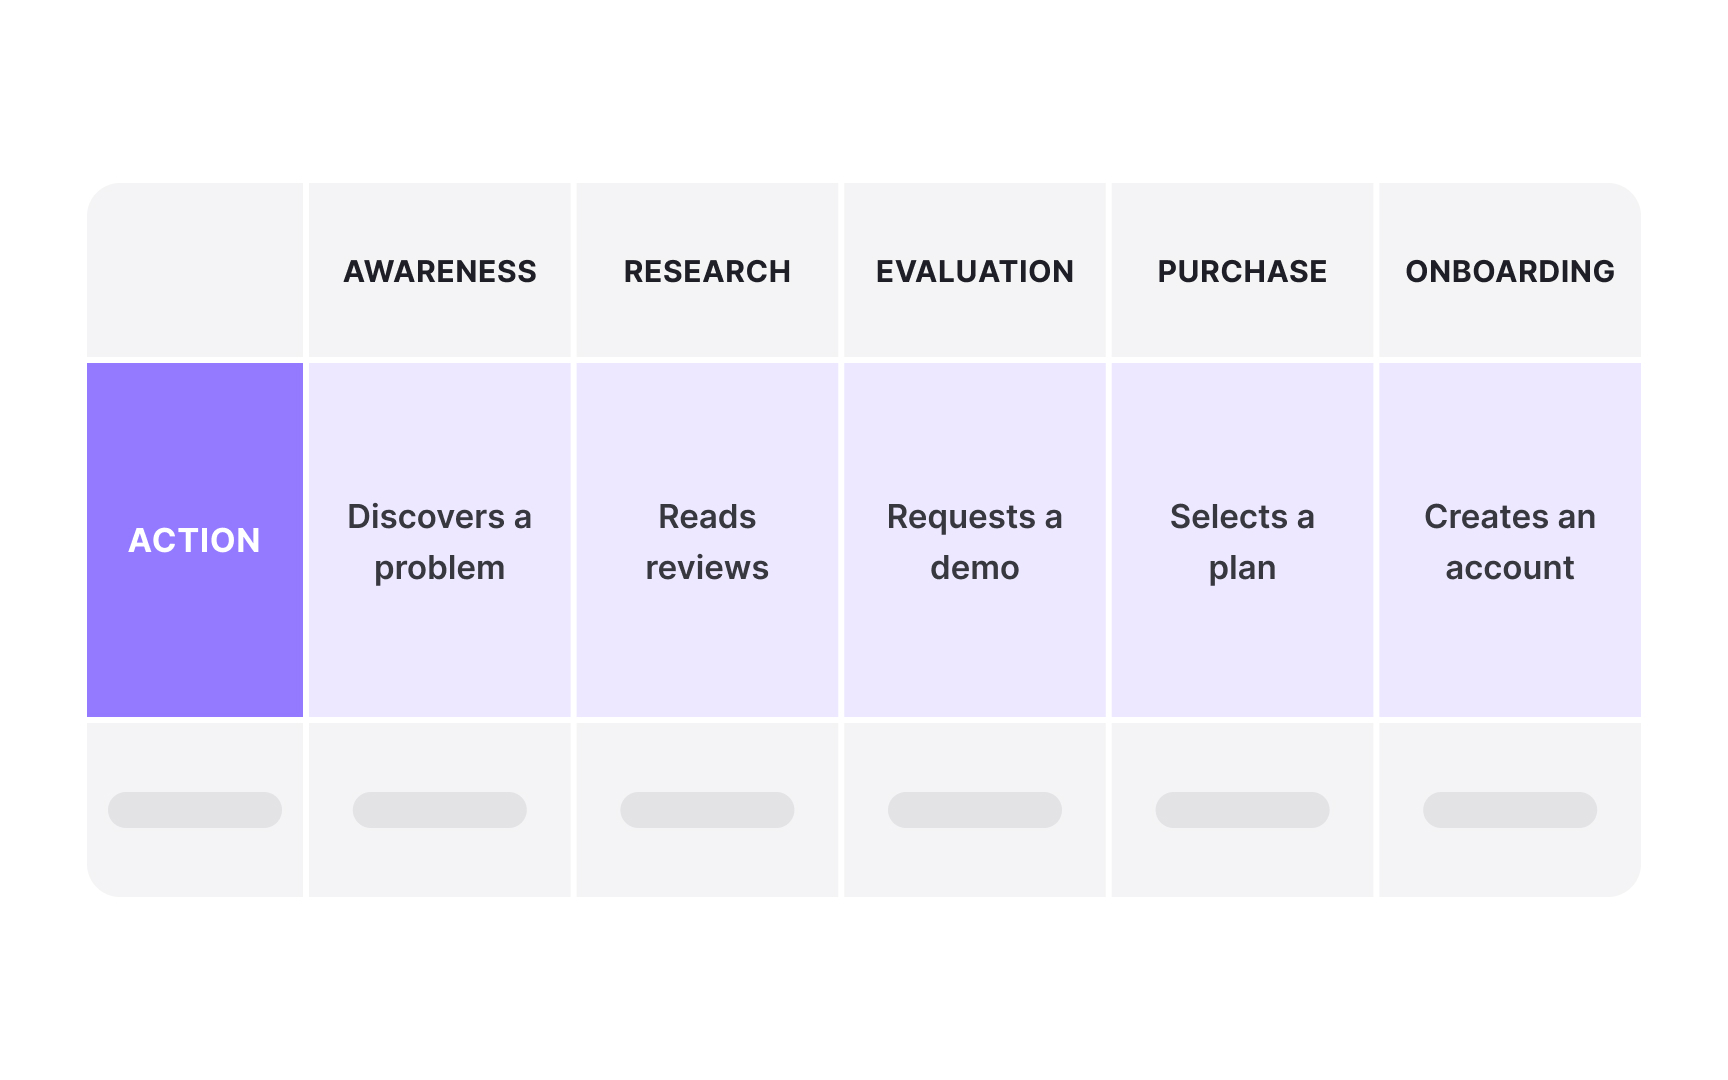Select the RESEARCH stage header

pos(707,271)
